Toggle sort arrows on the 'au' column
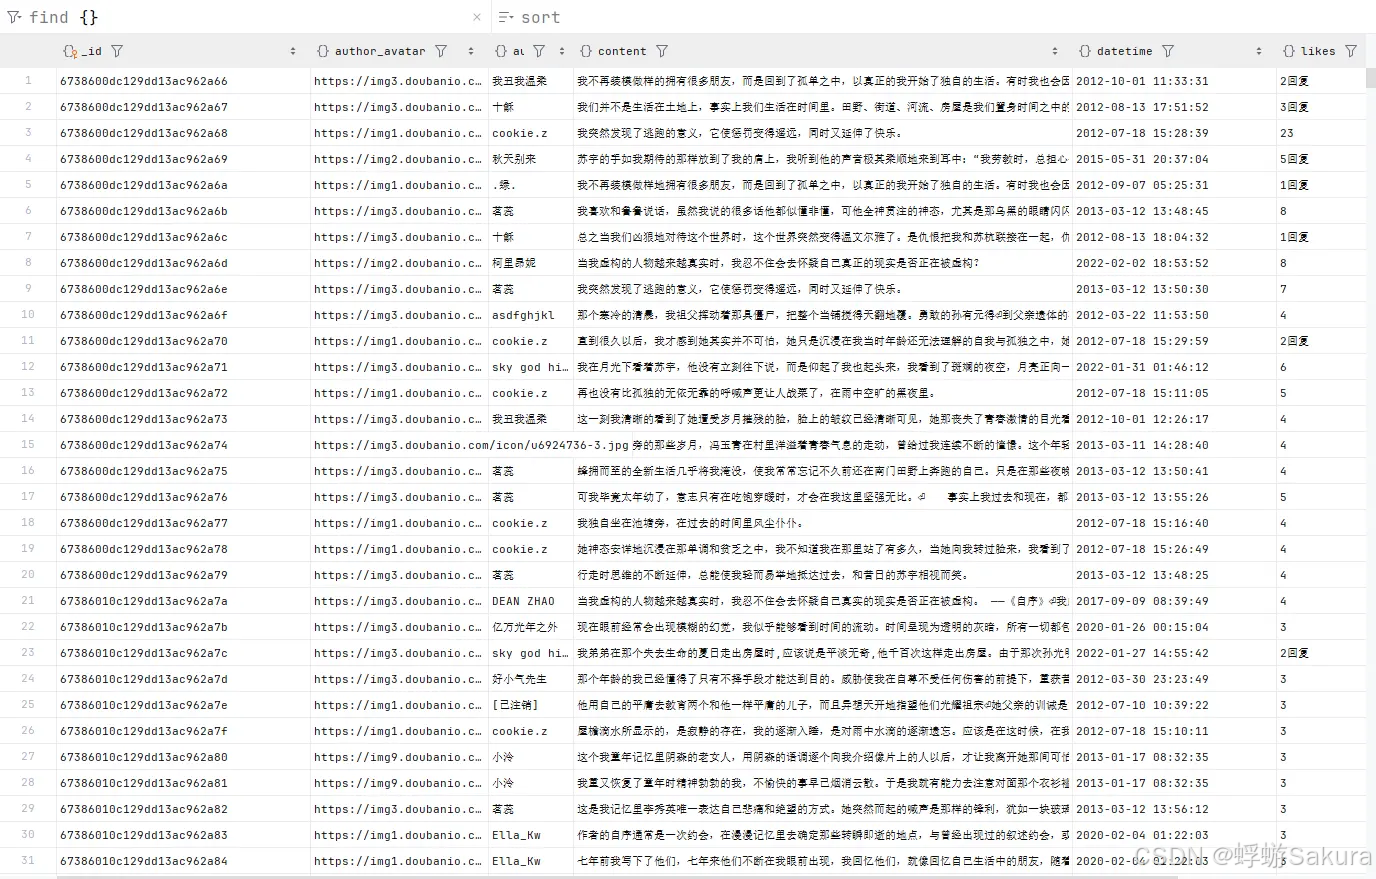The width and height of the screenshot is (1376, 879). coord(561,51)
